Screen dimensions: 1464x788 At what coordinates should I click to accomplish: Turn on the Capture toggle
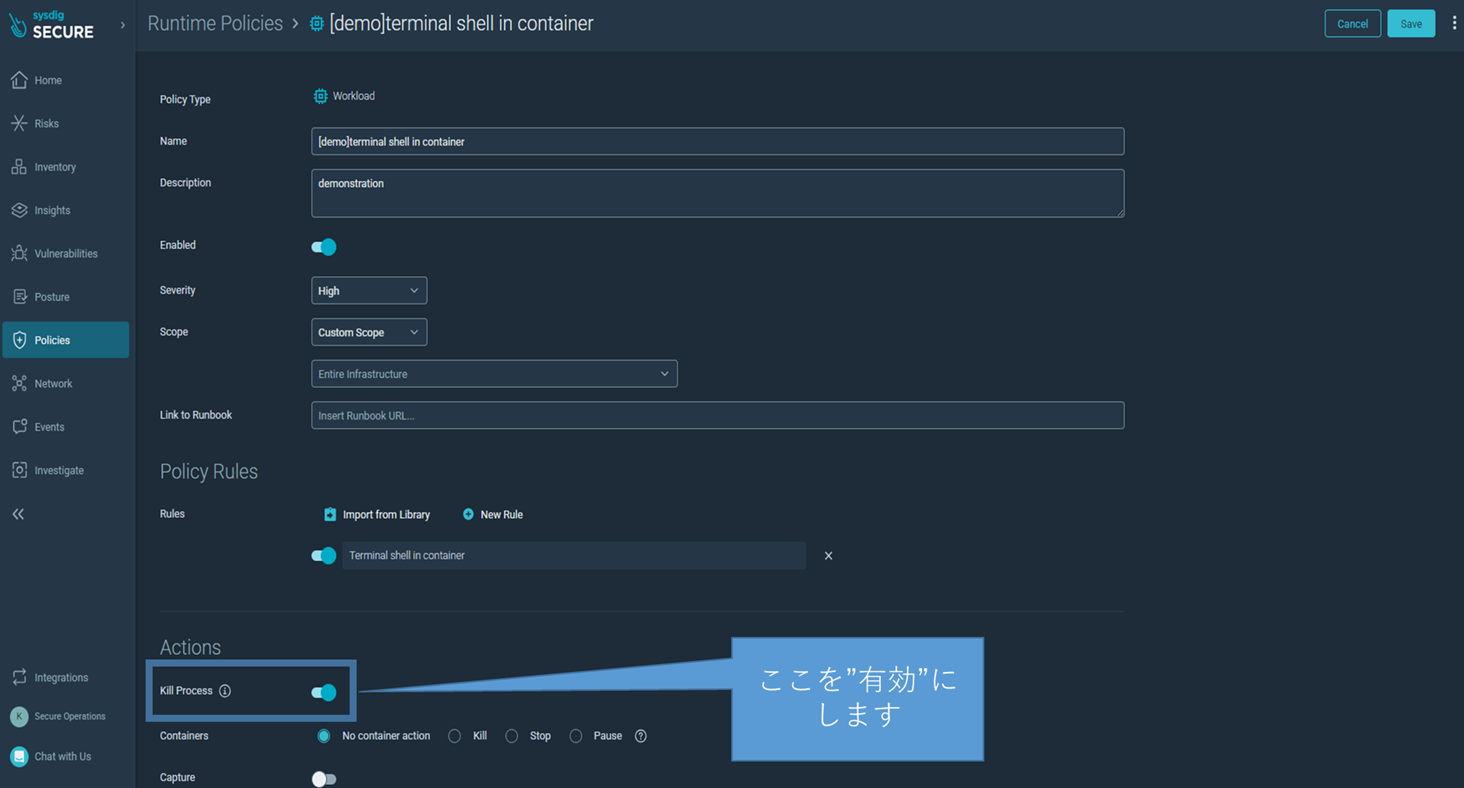point(324,779)
